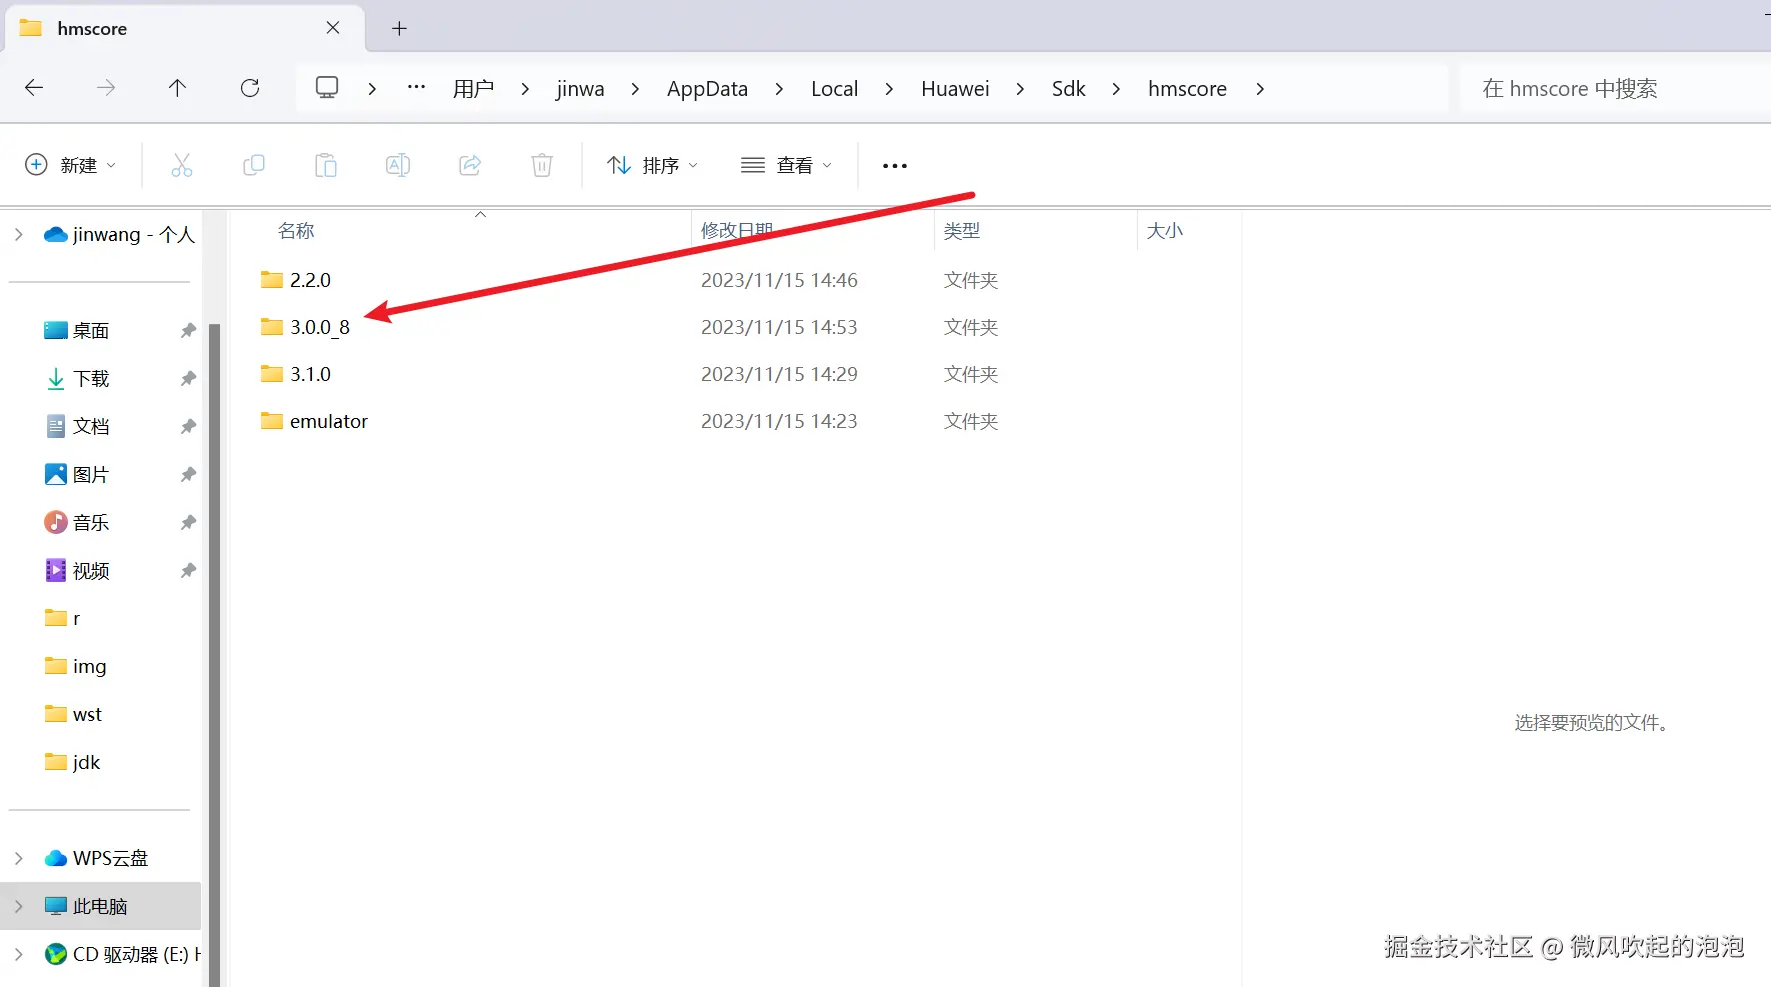Sort by 类型 column header
Image resolution: width=1771 pixels, height=987 pixels.
click(x=961, y=231)
